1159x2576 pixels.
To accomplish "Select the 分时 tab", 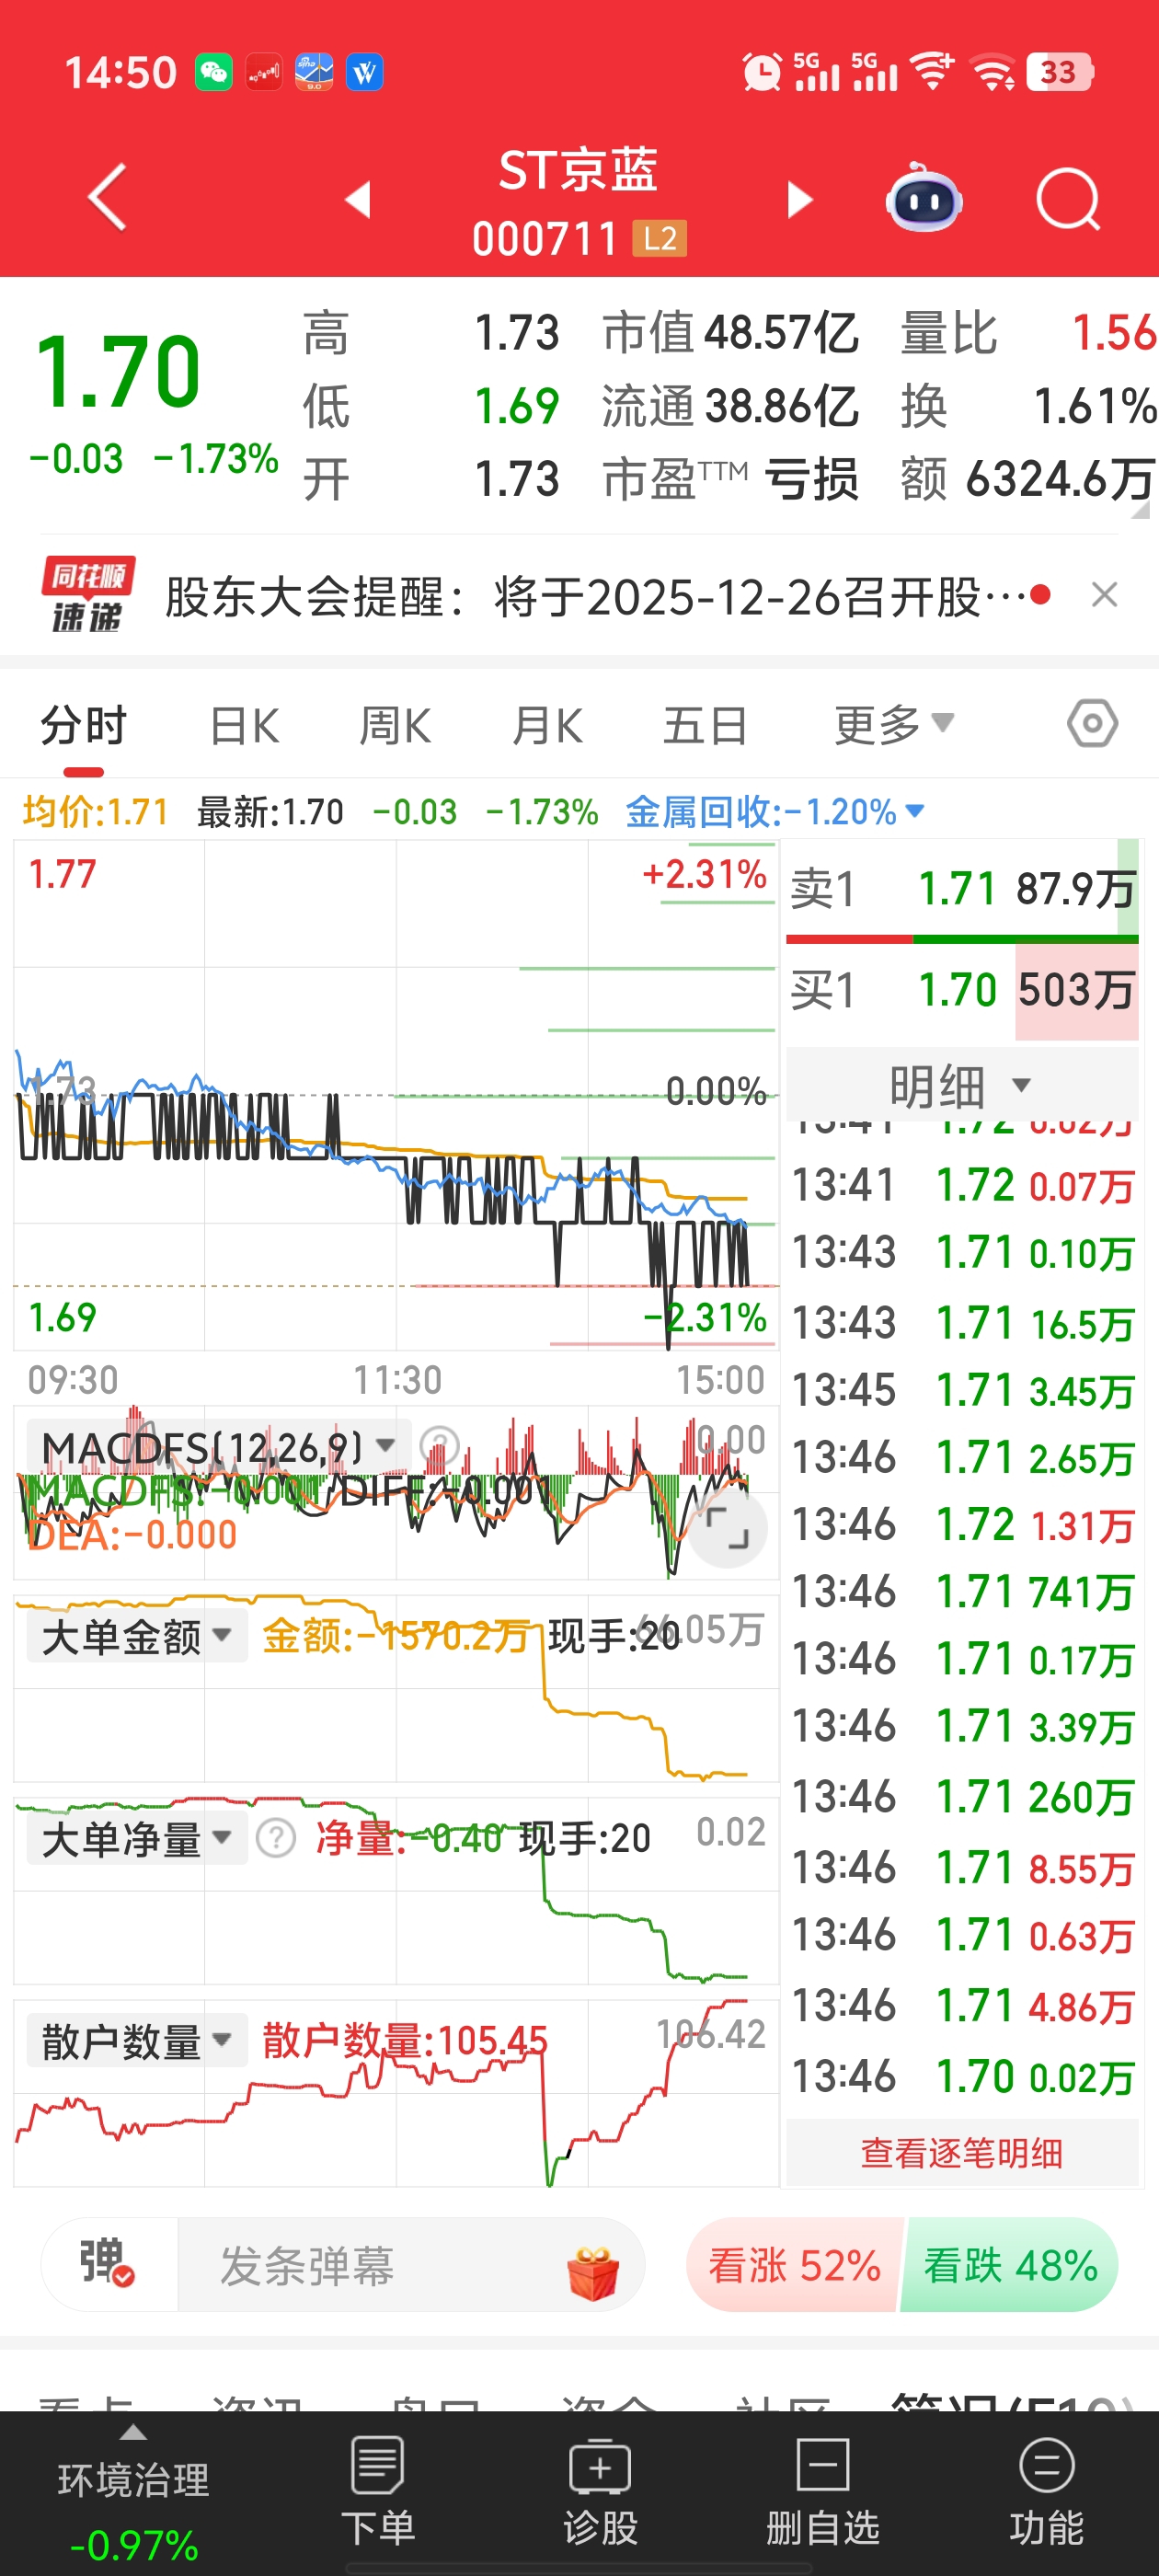I will tap(84, 726).
